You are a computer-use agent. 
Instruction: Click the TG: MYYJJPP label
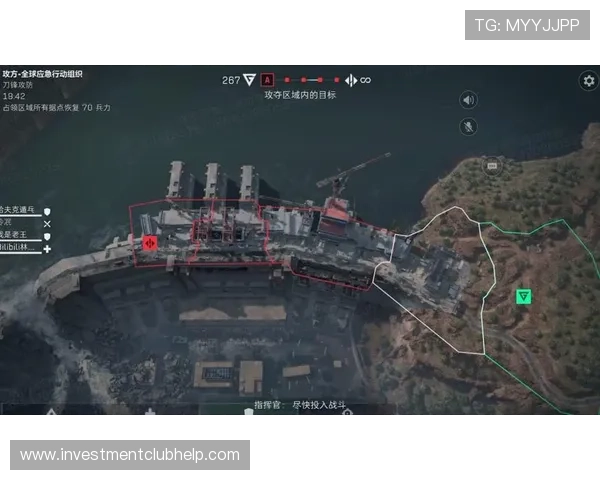pos(527,24)
